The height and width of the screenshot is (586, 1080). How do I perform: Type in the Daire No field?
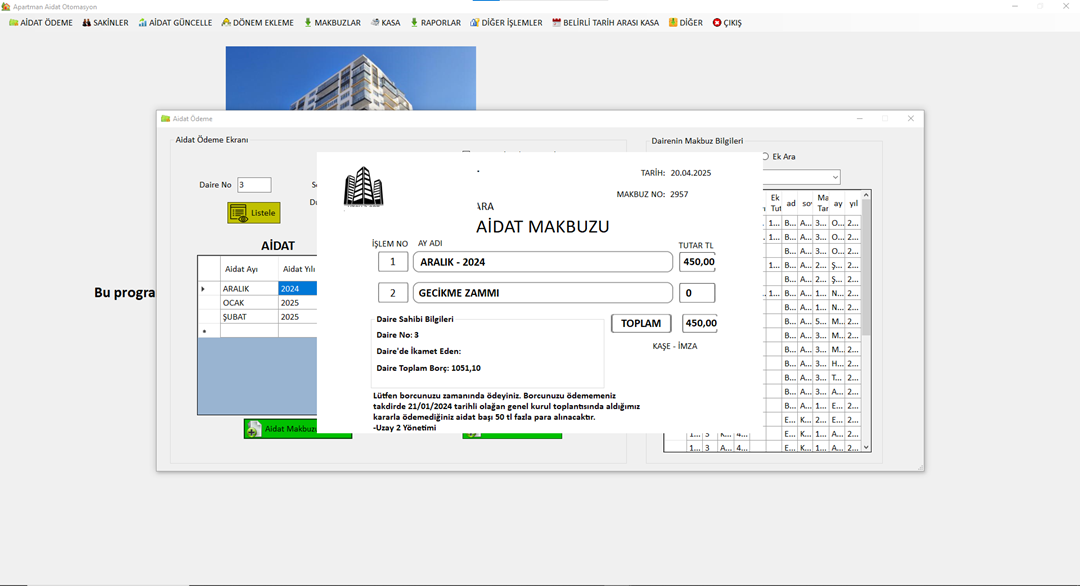pyautogui.click(x=254, y=184)
